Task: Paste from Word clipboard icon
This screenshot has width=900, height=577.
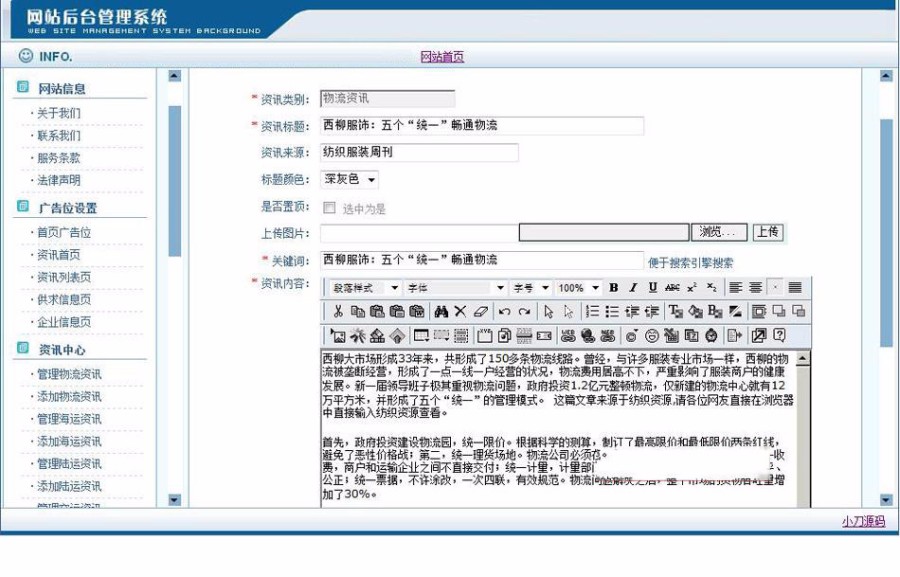Action: tap(417, 312)
